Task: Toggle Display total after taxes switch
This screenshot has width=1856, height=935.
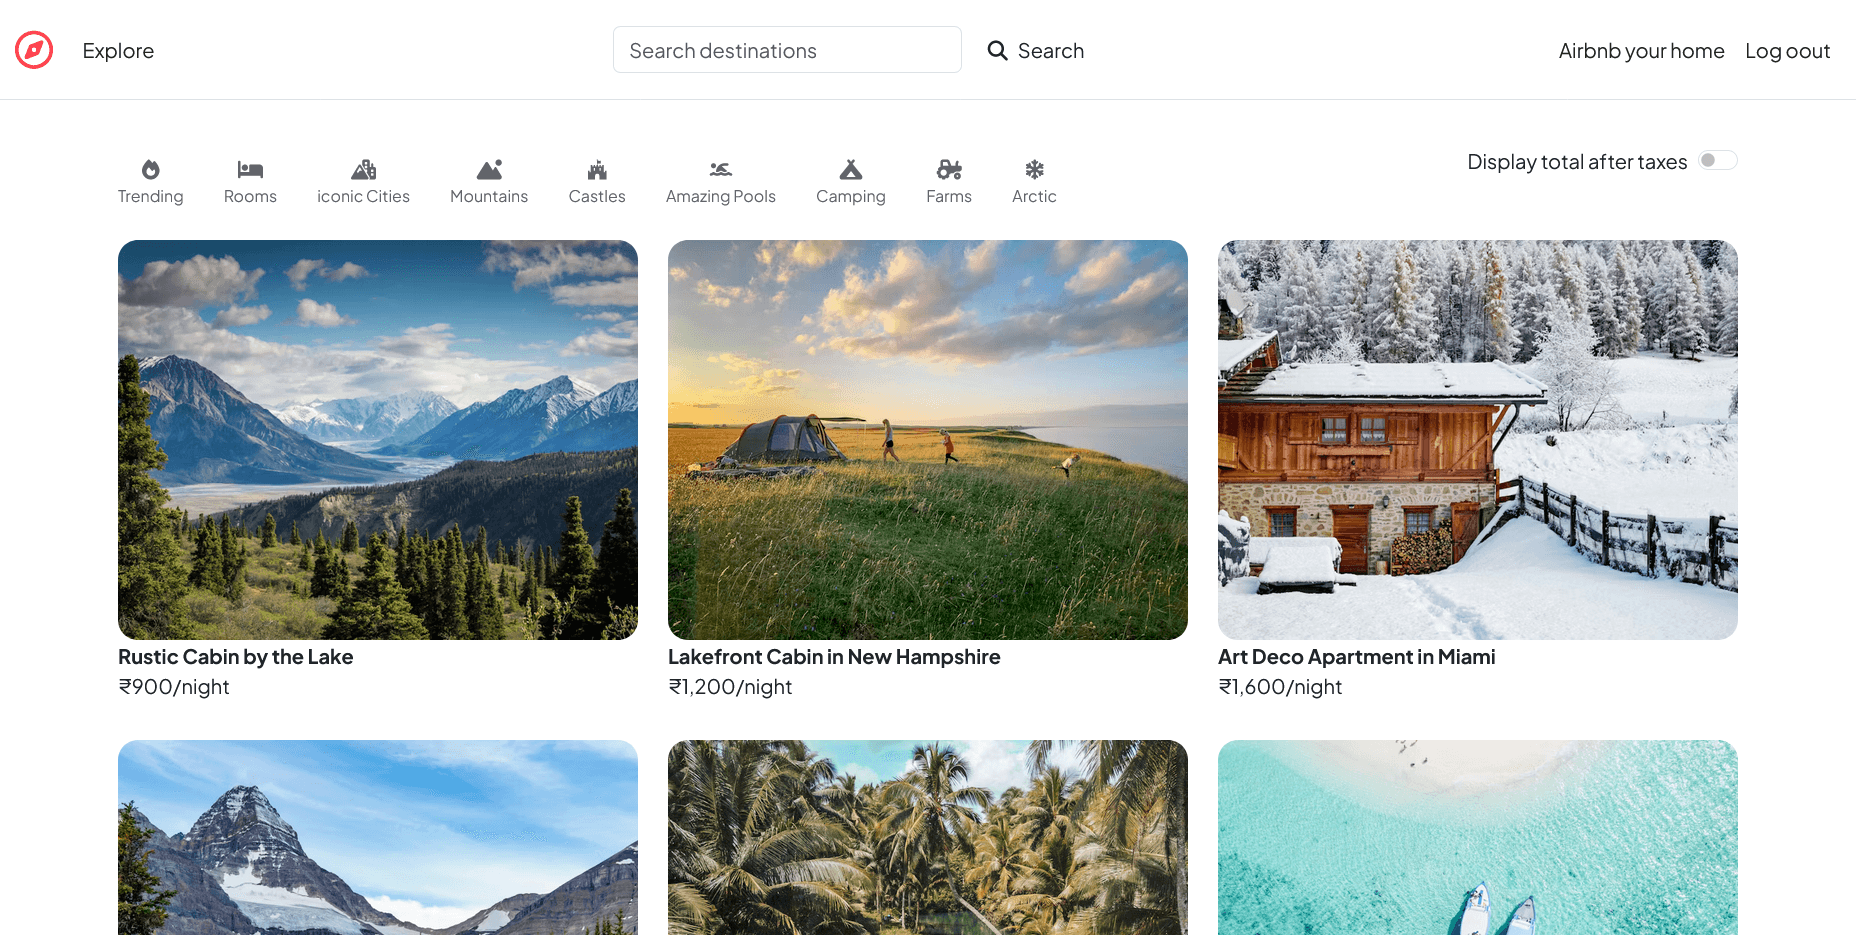Action: click(1718, 160)
